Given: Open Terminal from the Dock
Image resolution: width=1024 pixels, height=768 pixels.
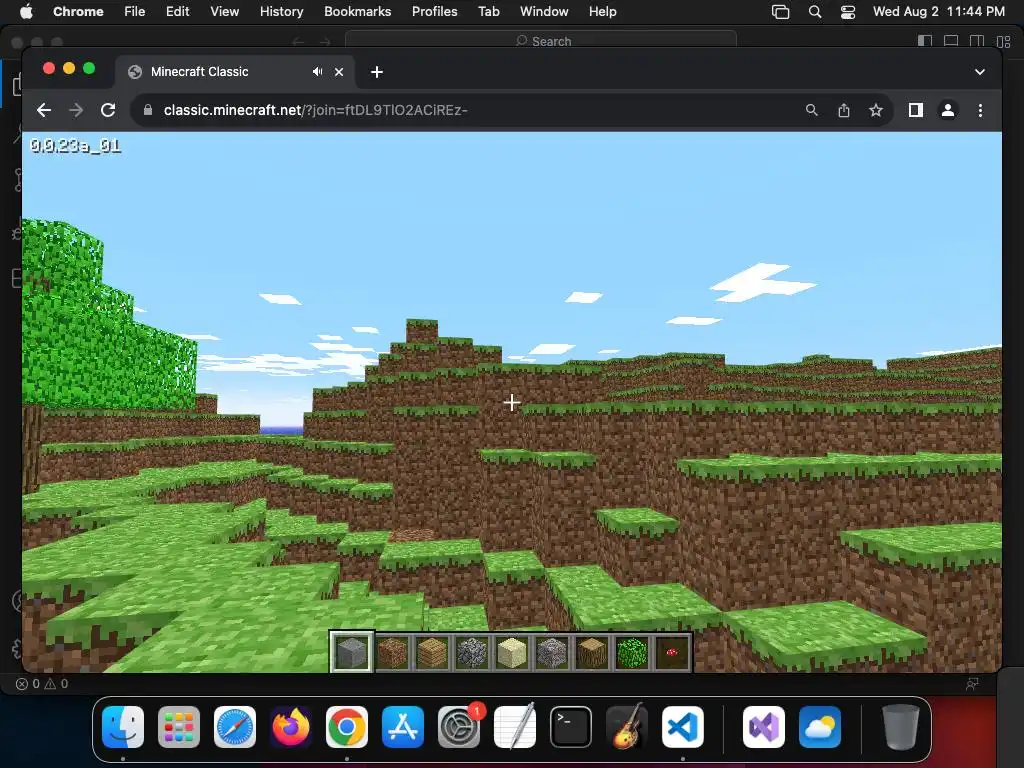Looking at the screenshot, I should click(571, 727).
